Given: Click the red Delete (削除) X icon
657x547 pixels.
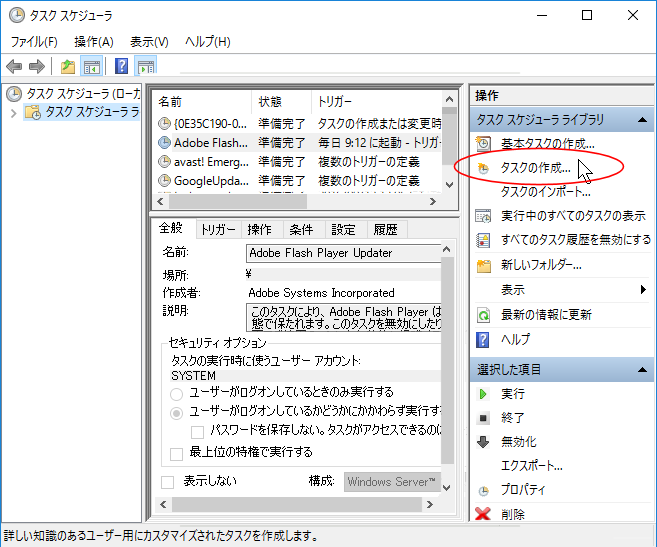Looking at the screenshot, I should [484, 514].
